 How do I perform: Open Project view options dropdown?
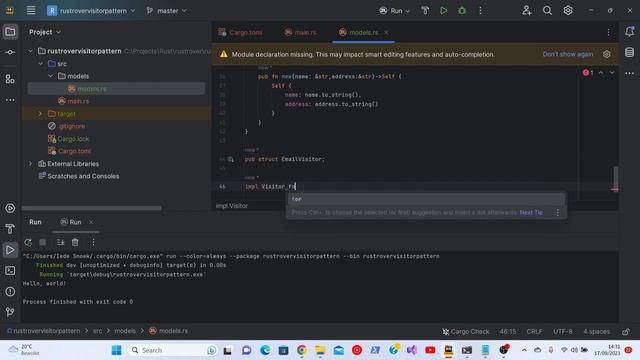[44, 32]
